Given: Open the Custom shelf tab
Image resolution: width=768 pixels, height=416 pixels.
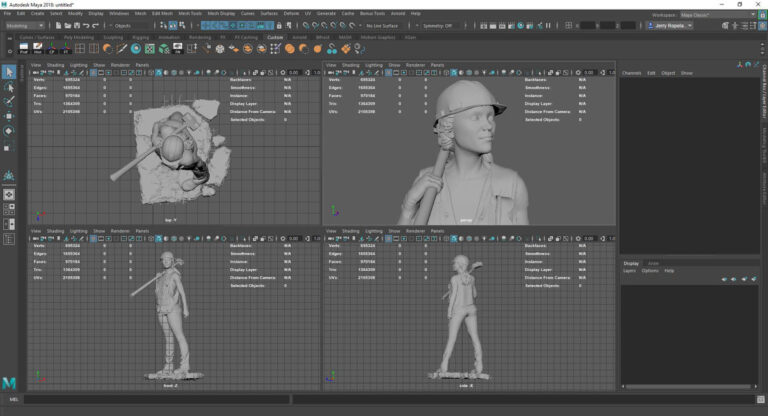Looking at the screenshot, I should (275, 37).
